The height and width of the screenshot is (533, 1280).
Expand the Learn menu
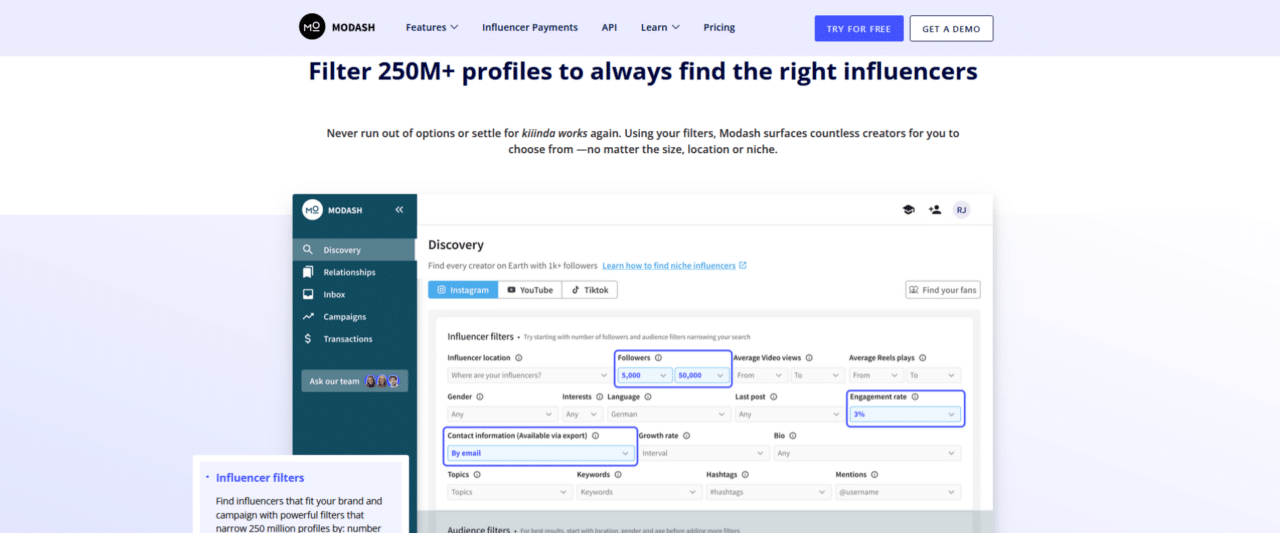[660, 28]
